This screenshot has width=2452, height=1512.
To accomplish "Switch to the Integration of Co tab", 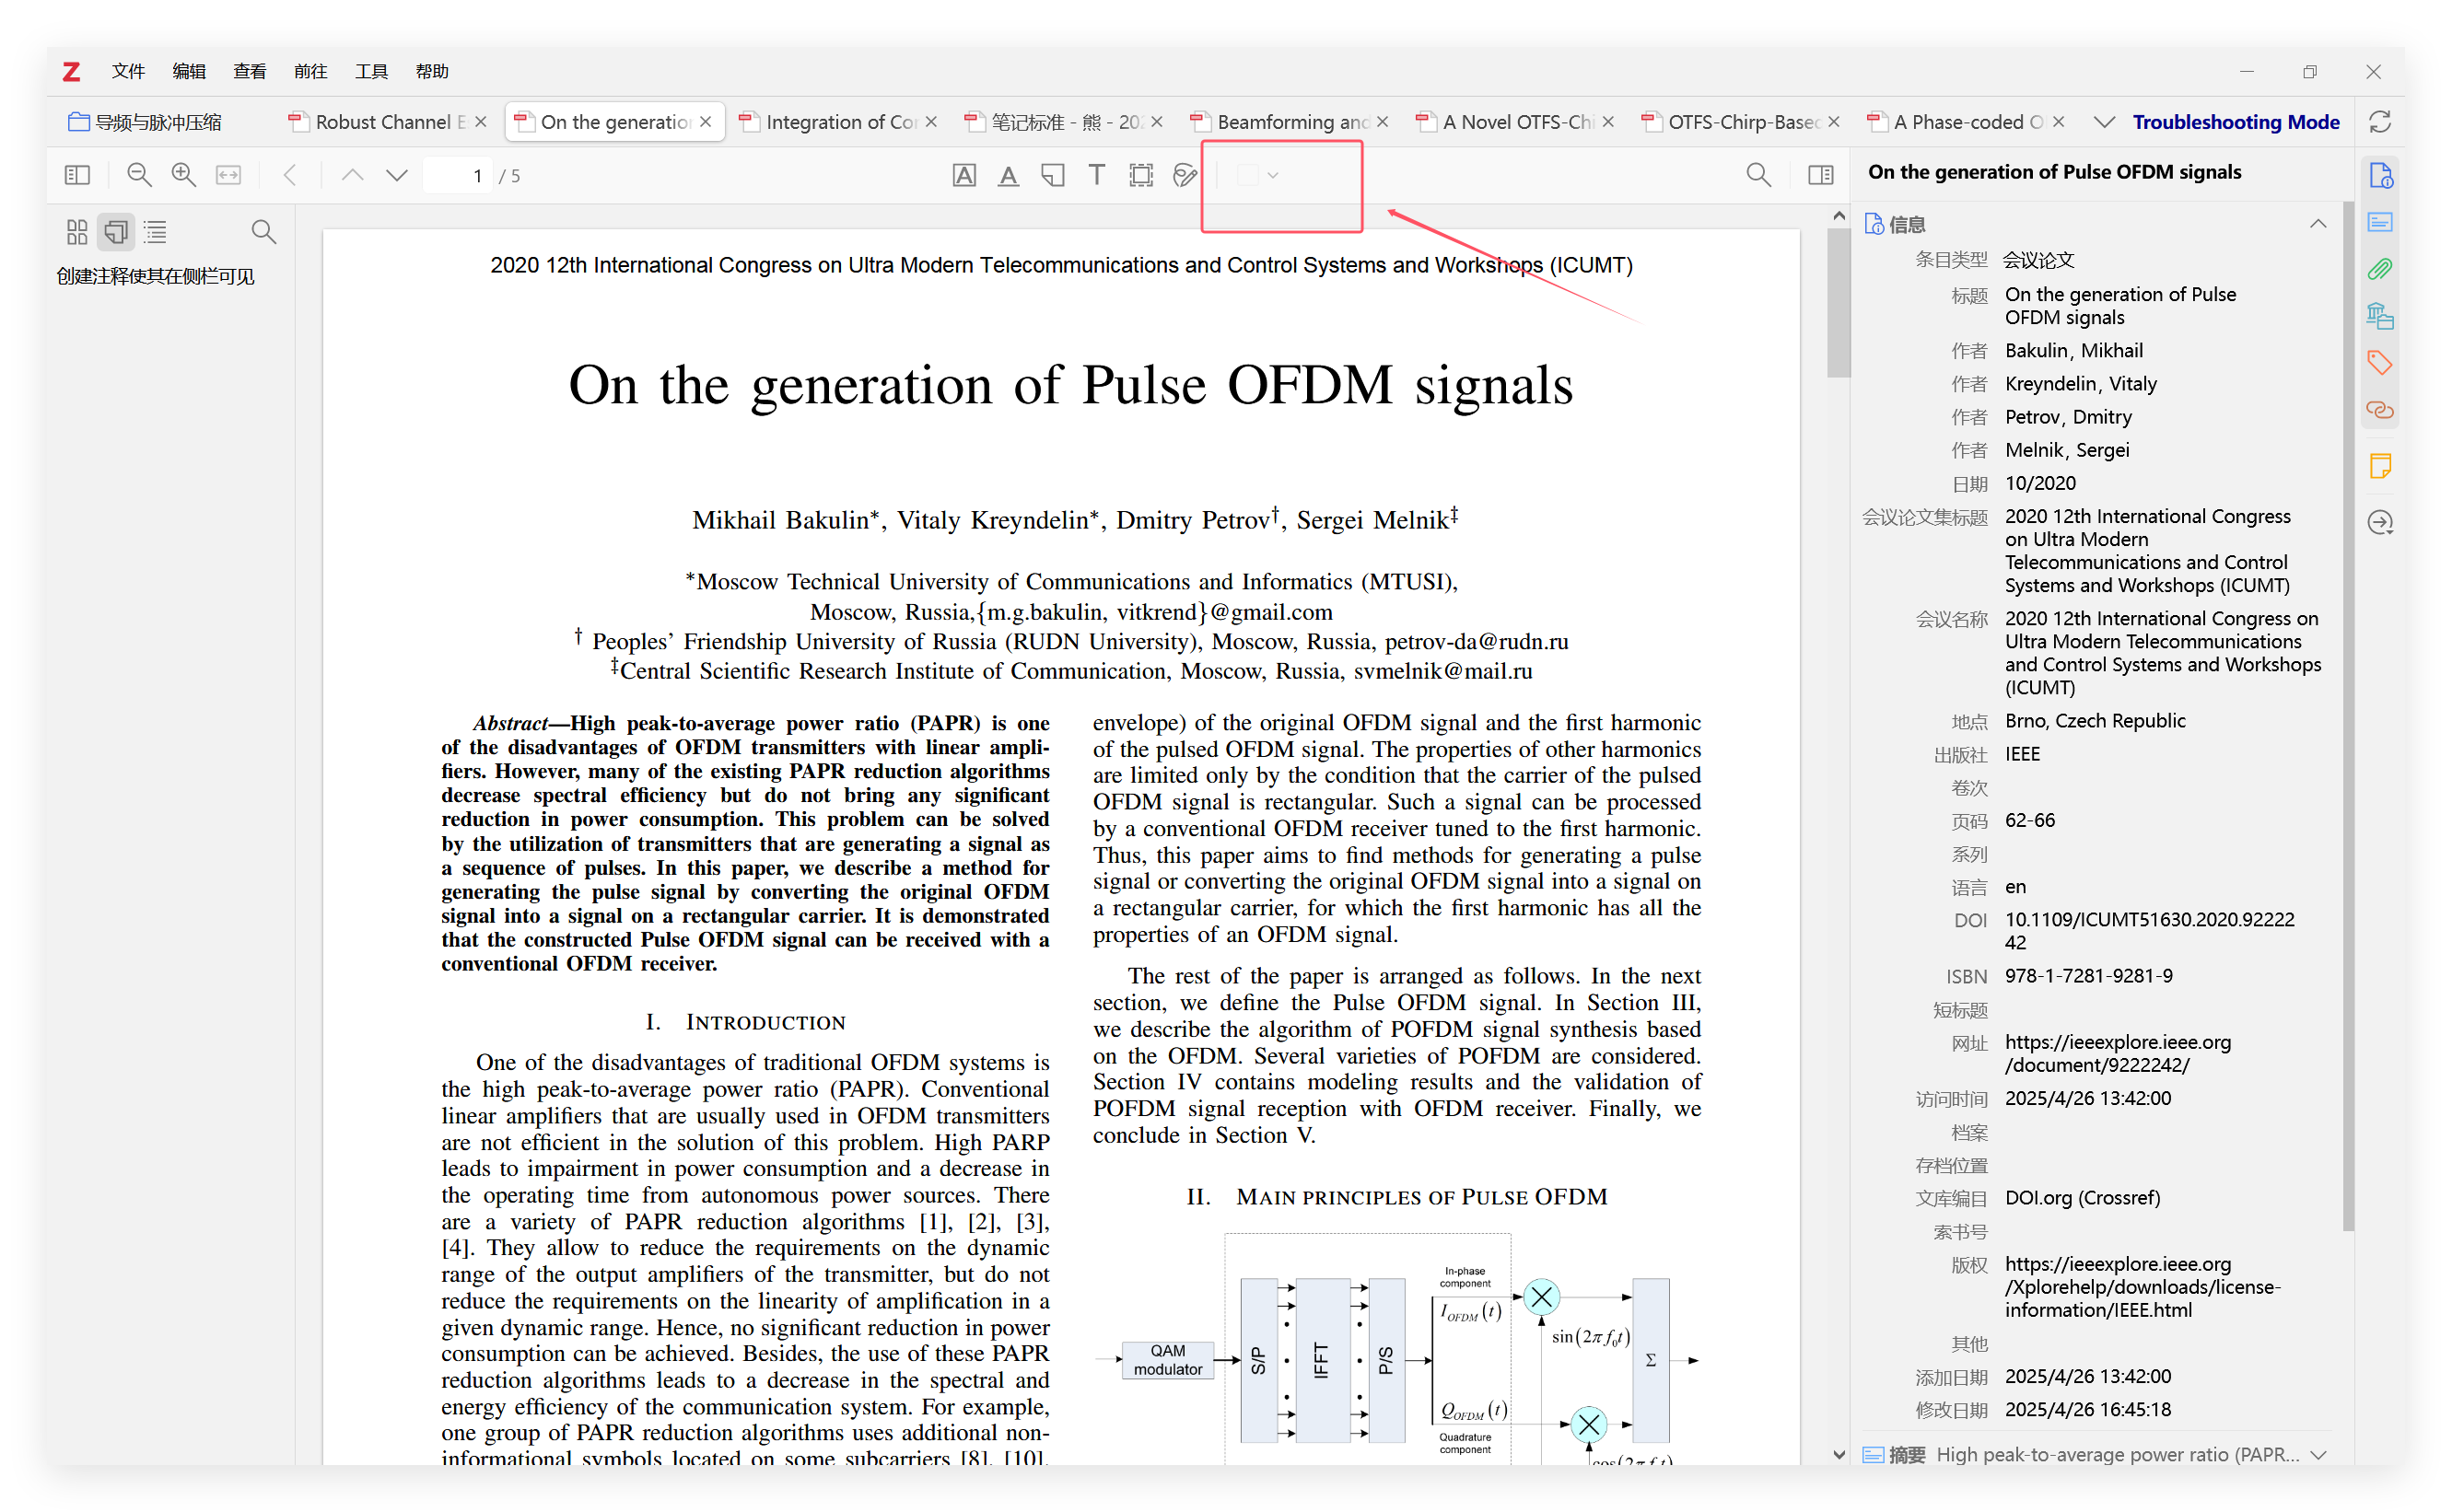I will pos(838,122).
